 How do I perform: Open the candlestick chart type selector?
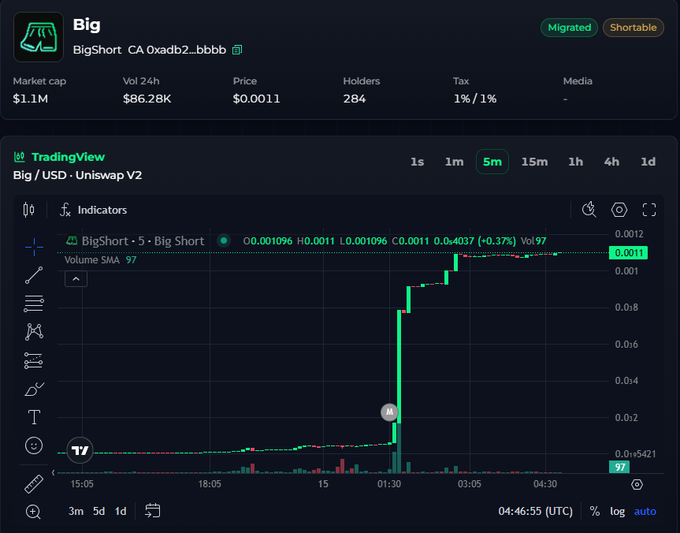click(x=29, y=210)
